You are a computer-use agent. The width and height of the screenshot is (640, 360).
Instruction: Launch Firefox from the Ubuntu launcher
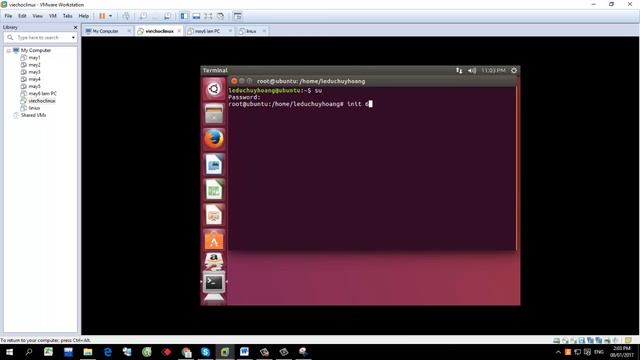pyautogui.click(x=213, y=139)
